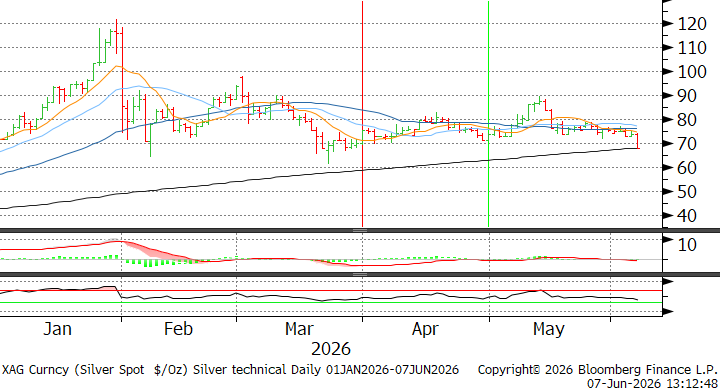Screen dimensions: 720x392
Task: Click the green oversold line in the RSI panel
Action: (331, 302)
